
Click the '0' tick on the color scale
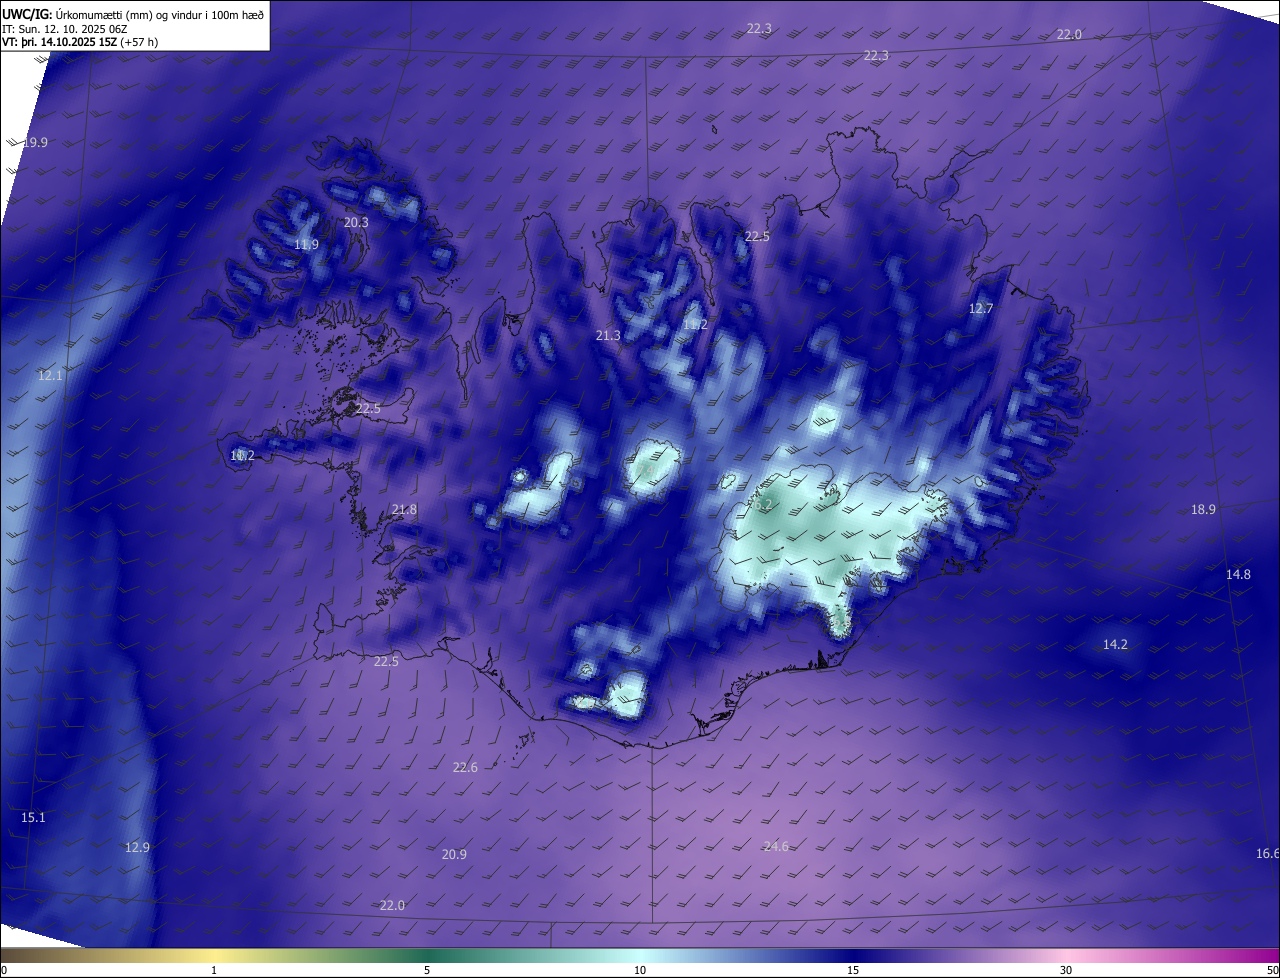4,970
